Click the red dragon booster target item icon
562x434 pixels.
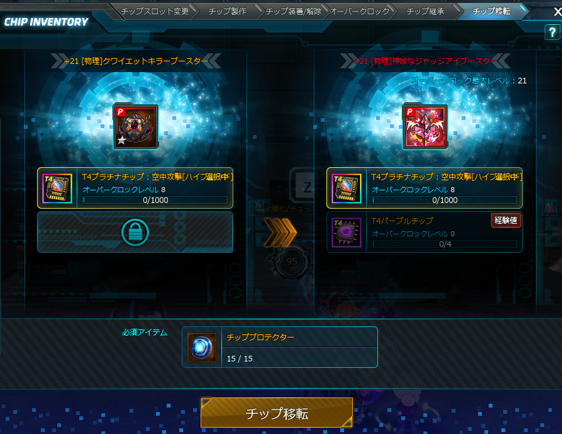[x=425, y=127]
